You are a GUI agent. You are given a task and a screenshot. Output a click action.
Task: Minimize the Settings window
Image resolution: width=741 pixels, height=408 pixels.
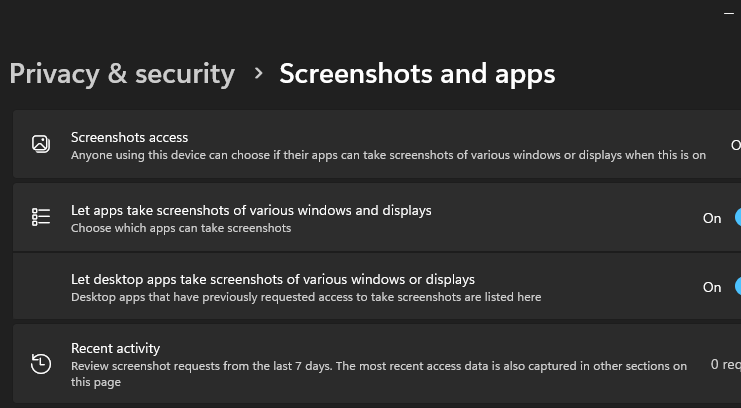pyautogui.click(x=727, y=13)
